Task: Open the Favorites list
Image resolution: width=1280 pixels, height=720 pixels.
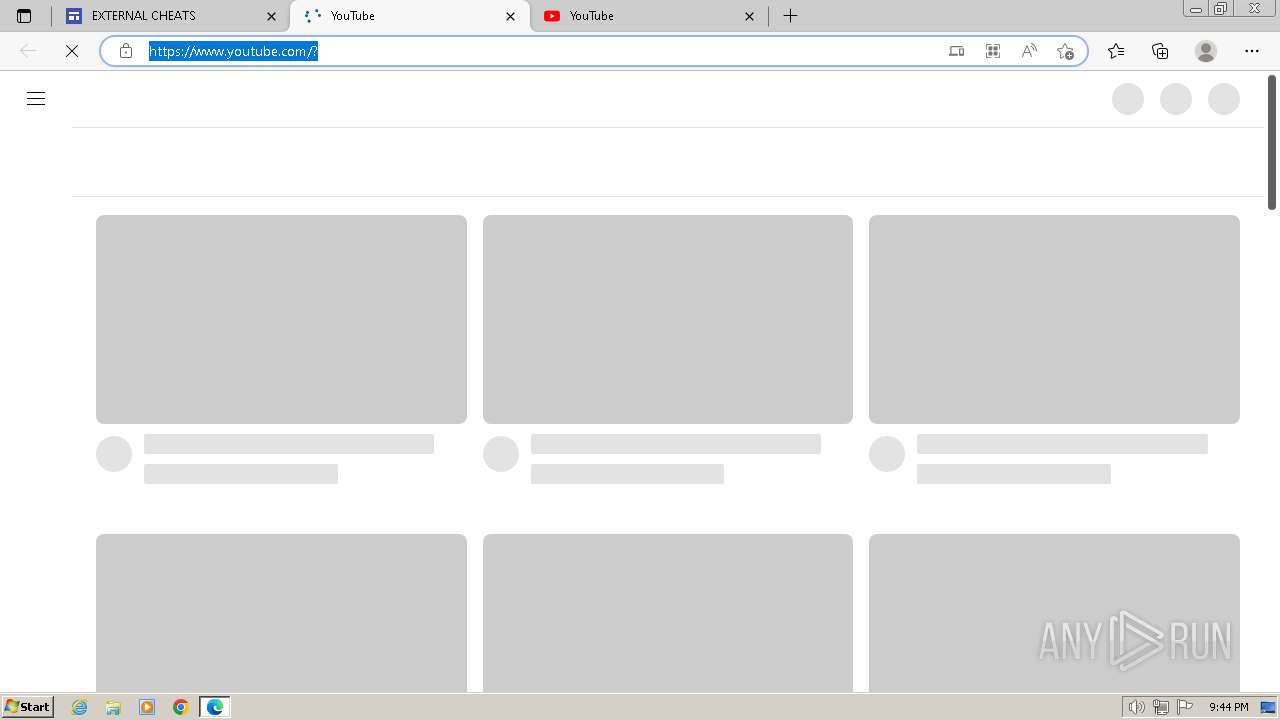Action: coord(1116,51)
